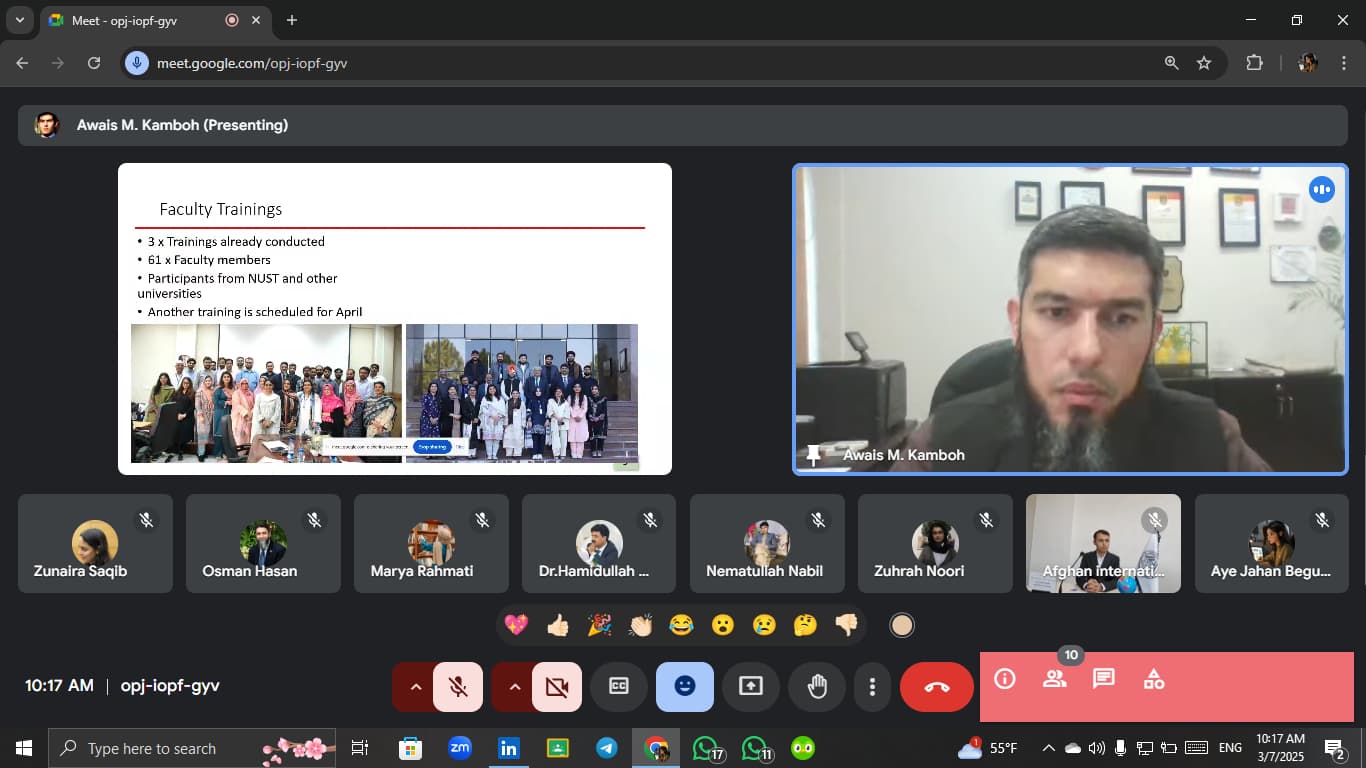
Task: Click the Present now screen share icon
Action: (x=751, y=687)
